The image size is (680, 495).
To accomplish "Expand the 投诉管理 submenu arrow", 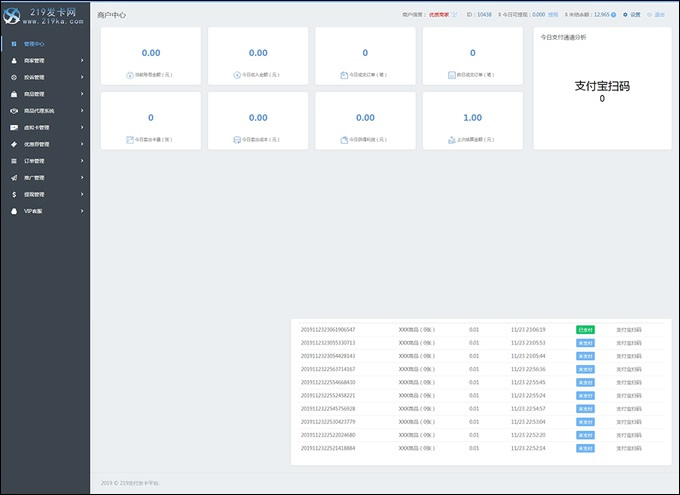I will [x=82, y=77].
